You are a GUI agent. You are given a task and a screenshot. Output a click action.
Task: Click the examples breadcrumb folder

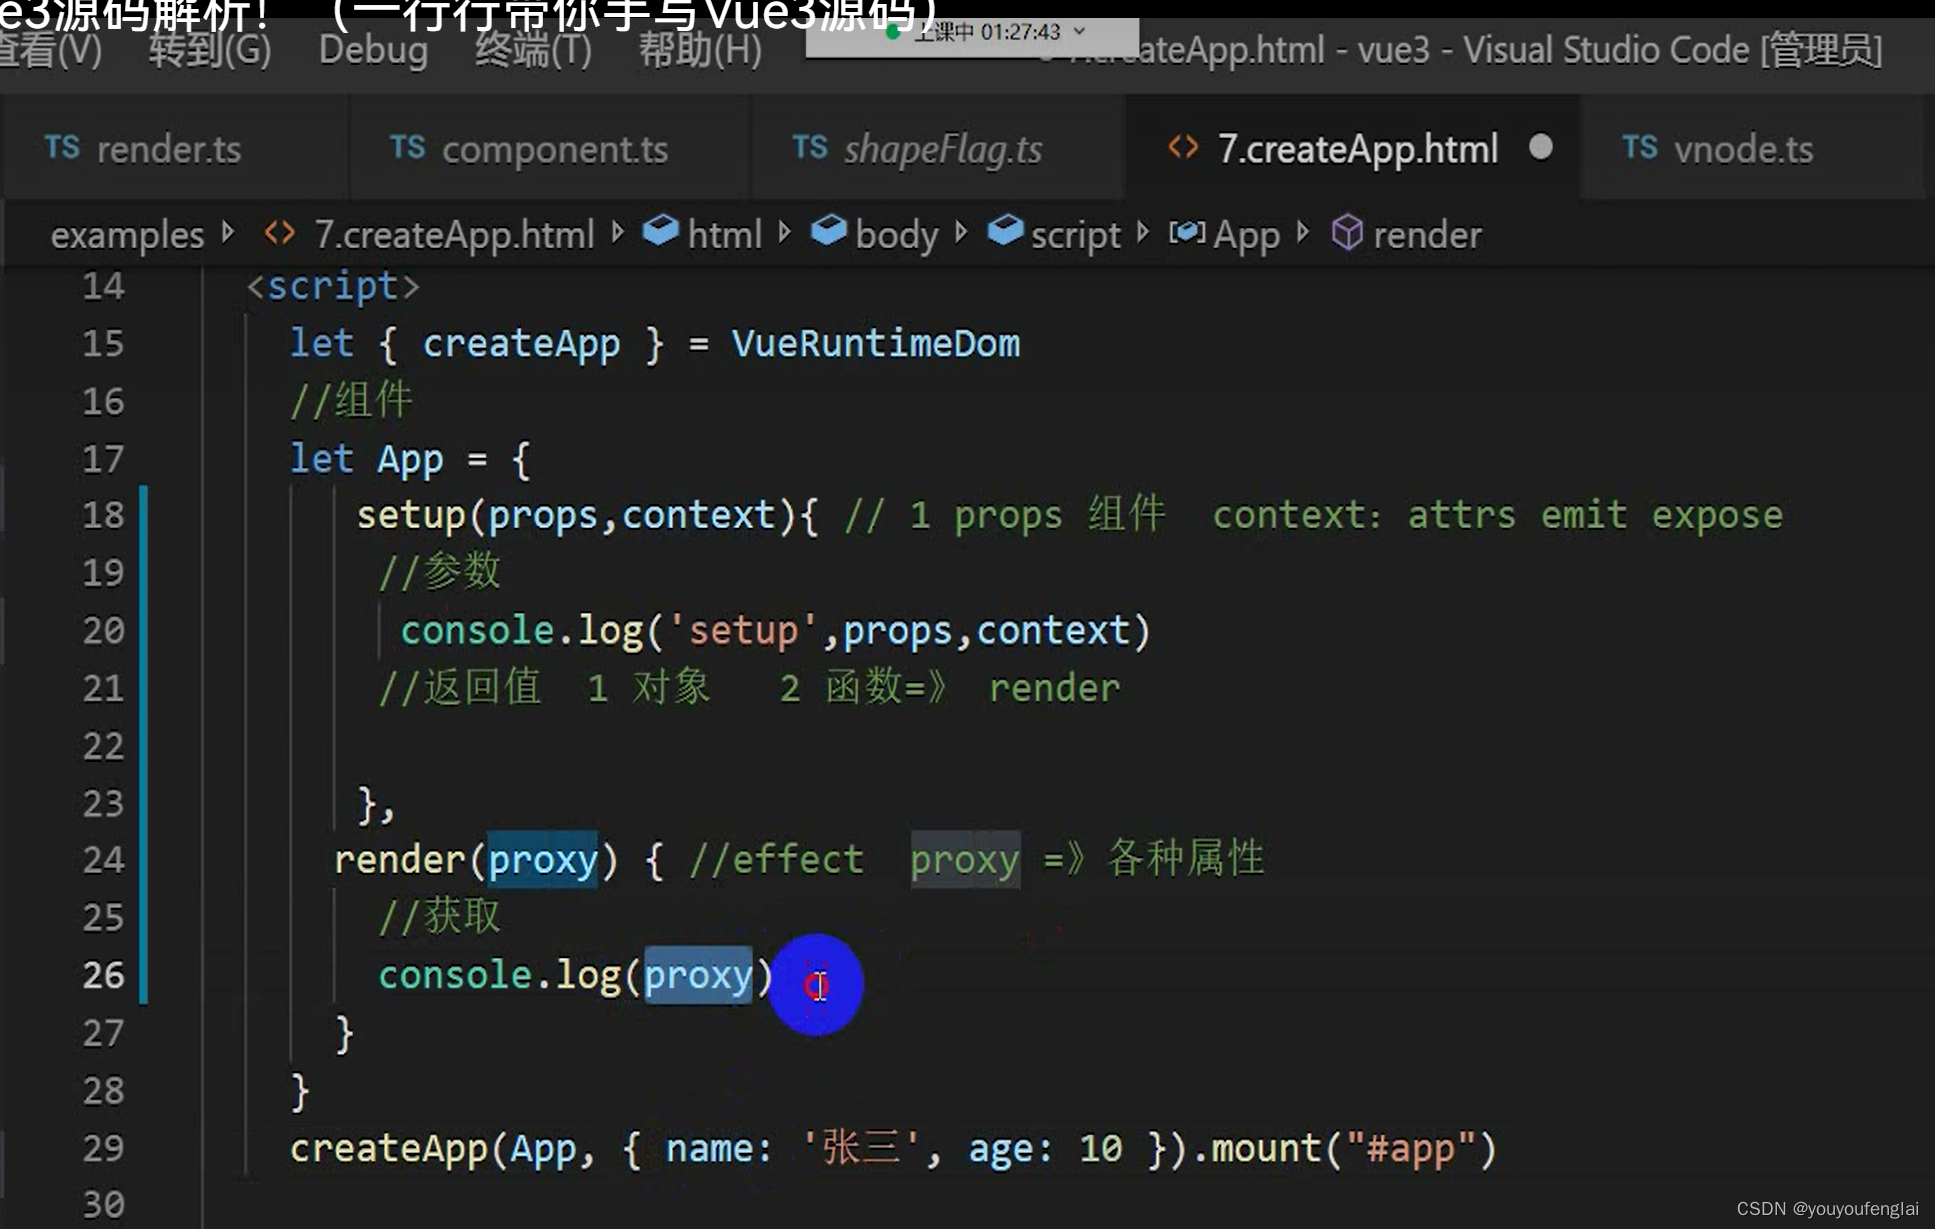click(127, 235)
